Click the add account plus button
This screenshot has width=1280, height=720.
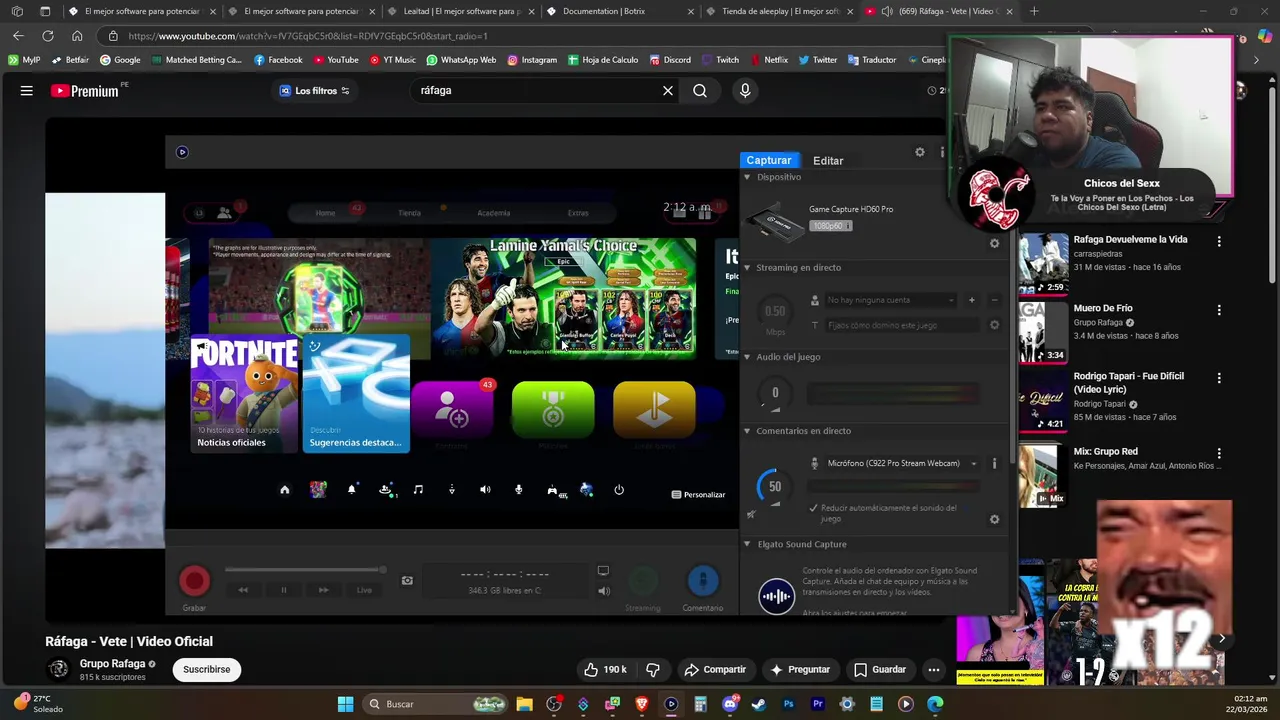(x=971, y=300)
